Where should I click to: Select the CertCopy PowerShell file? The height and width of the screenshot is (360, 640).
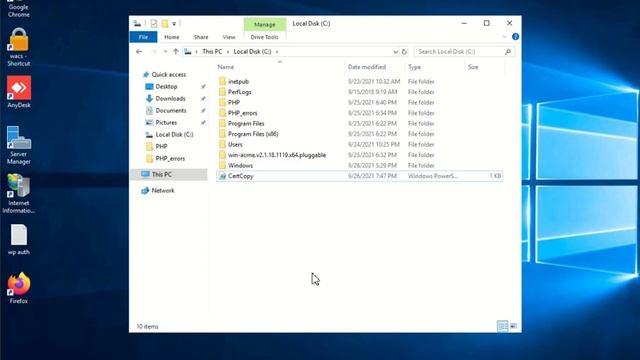coord(241,176)
